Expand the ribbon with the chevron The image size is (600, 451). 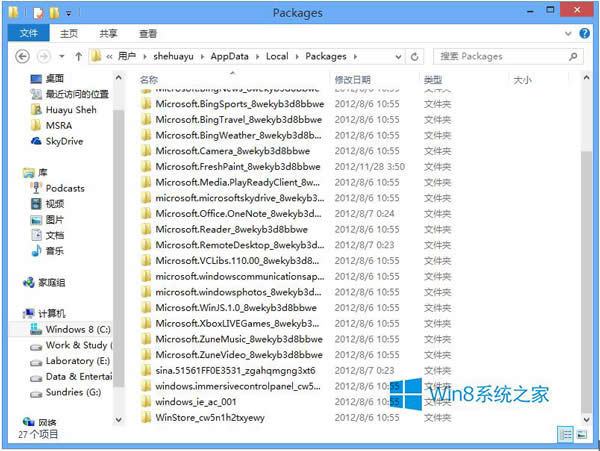click(568, 34)
